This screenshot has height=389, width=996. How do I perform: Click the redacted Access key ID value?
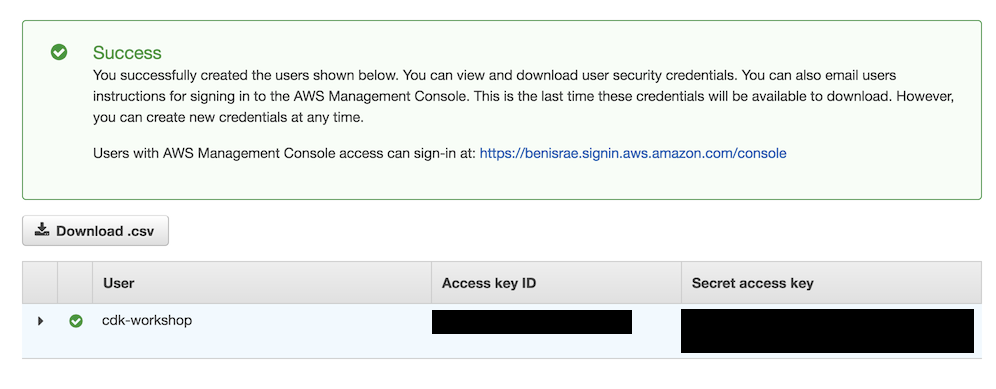[x=532, y=322]
